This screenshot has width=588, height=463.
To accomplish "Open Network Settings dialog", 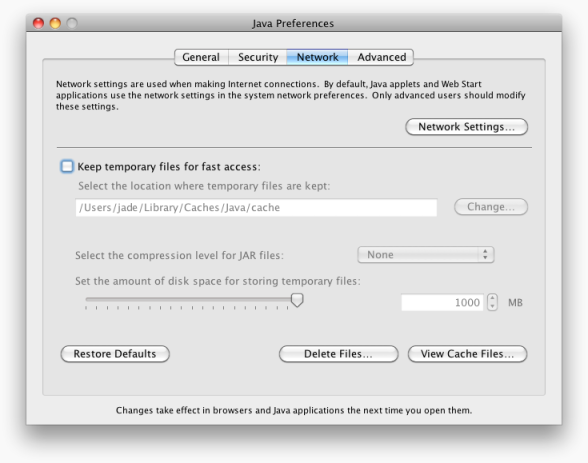I will click(466, 127).
